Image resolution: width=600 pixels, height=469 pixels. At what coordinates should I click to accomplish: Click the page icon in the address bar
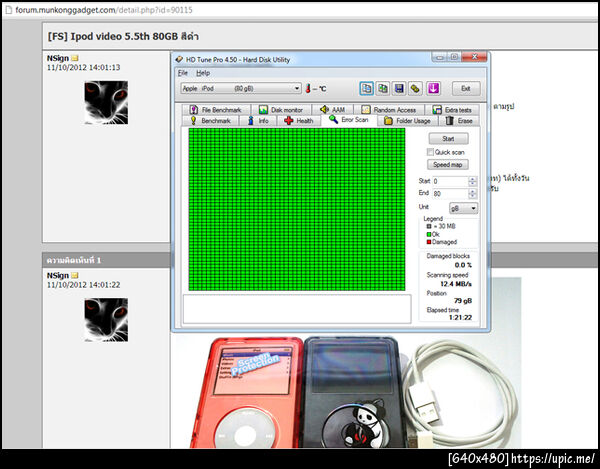click(8, 10)
